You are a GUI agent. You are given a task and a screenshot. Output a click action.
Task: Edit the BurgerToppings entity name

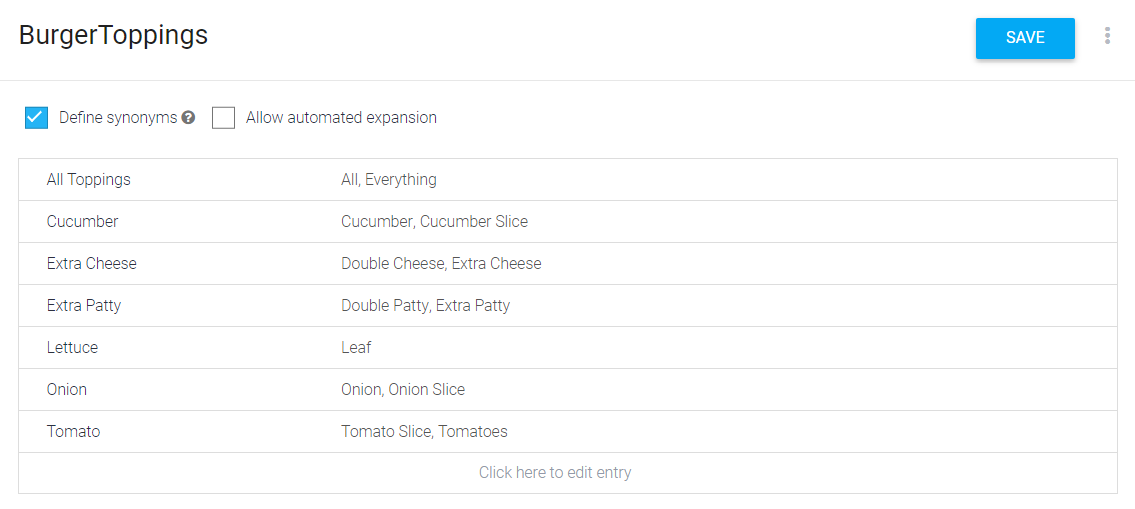coord(114,35)
